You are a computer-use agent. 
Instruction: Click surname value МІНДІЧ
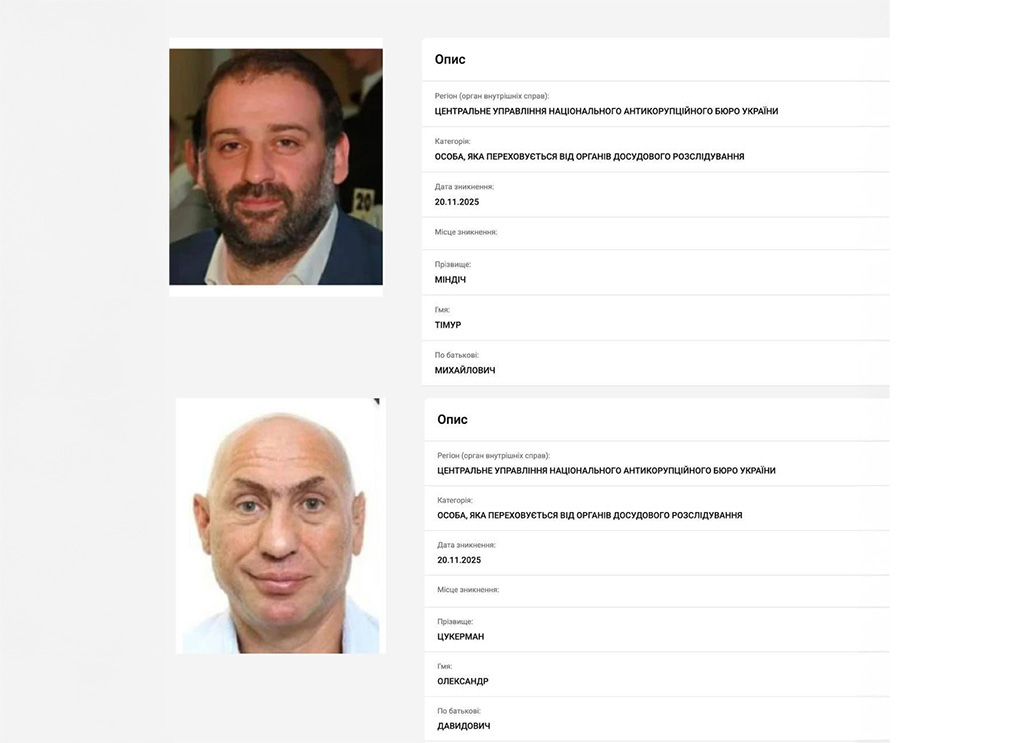(x=451, y=279)
